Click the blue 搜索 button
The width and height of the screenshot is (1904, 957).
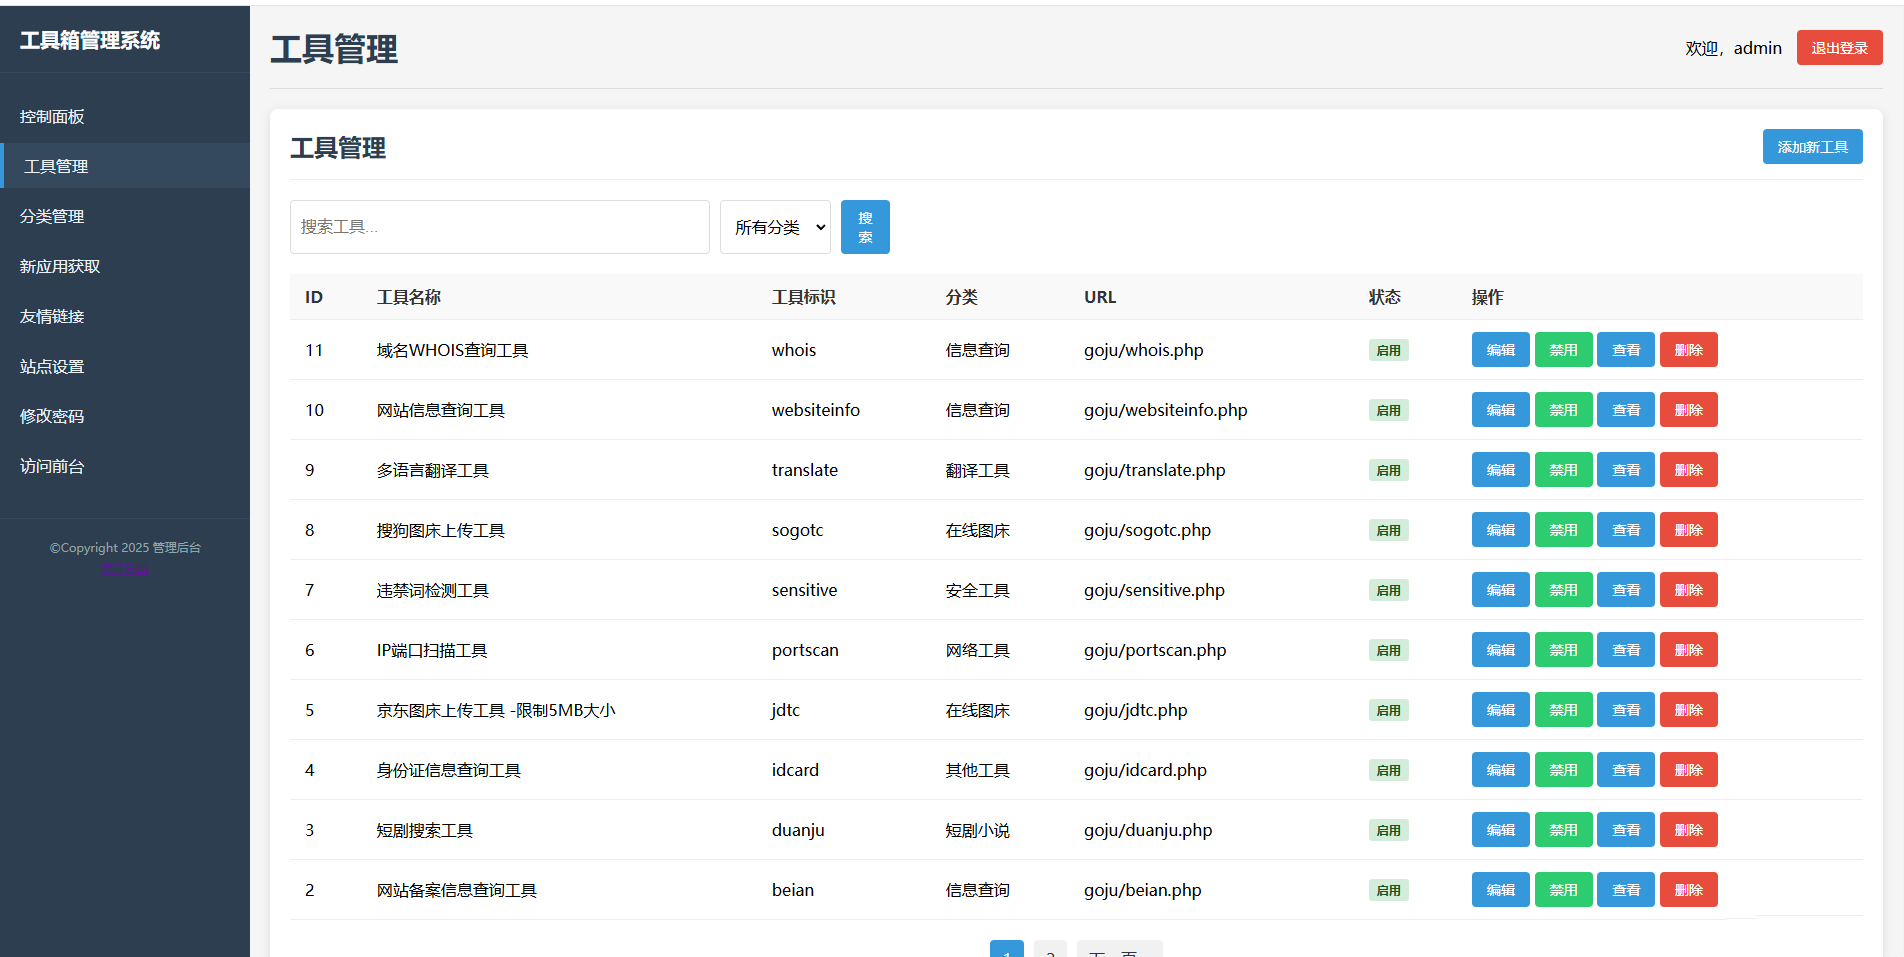coord(864,227)
